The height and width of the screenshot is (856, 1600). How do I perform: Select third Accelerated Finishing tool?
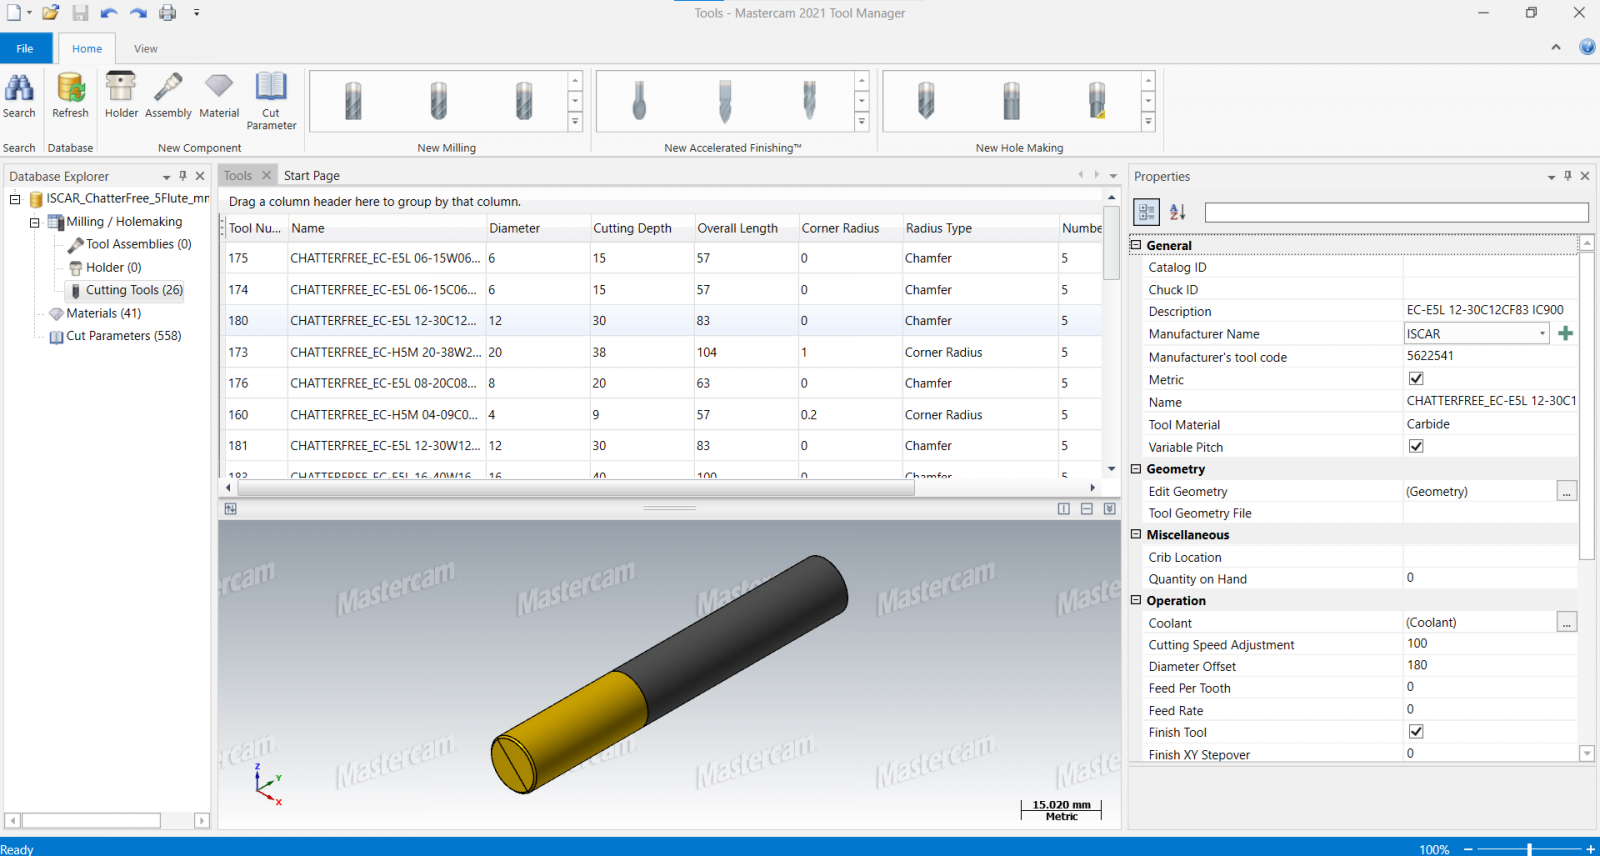pyautogui.click(x=810, y=101)
